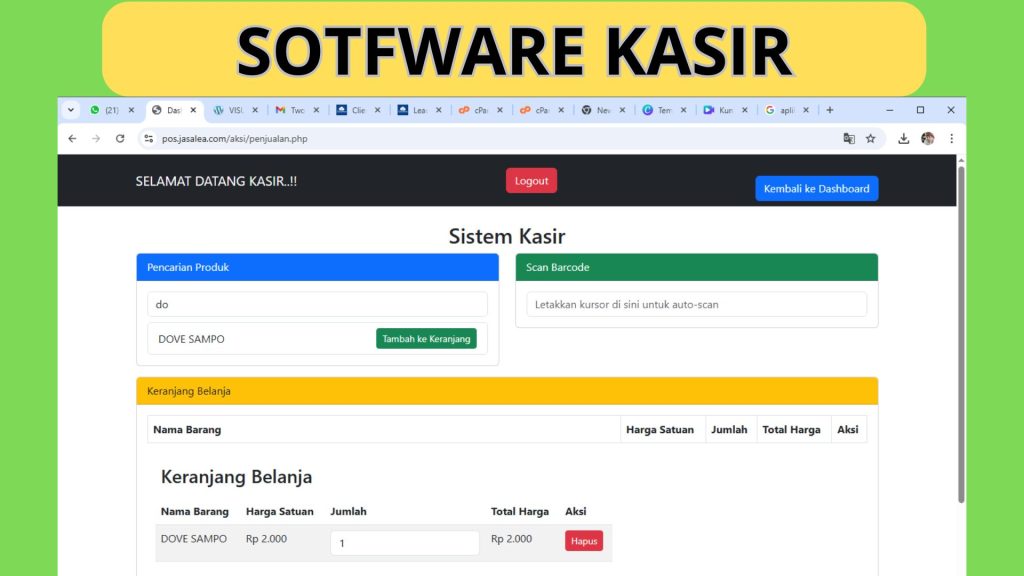
Task: Click Hapus to remove DOVE SAMPO
Action: [584, 540]
